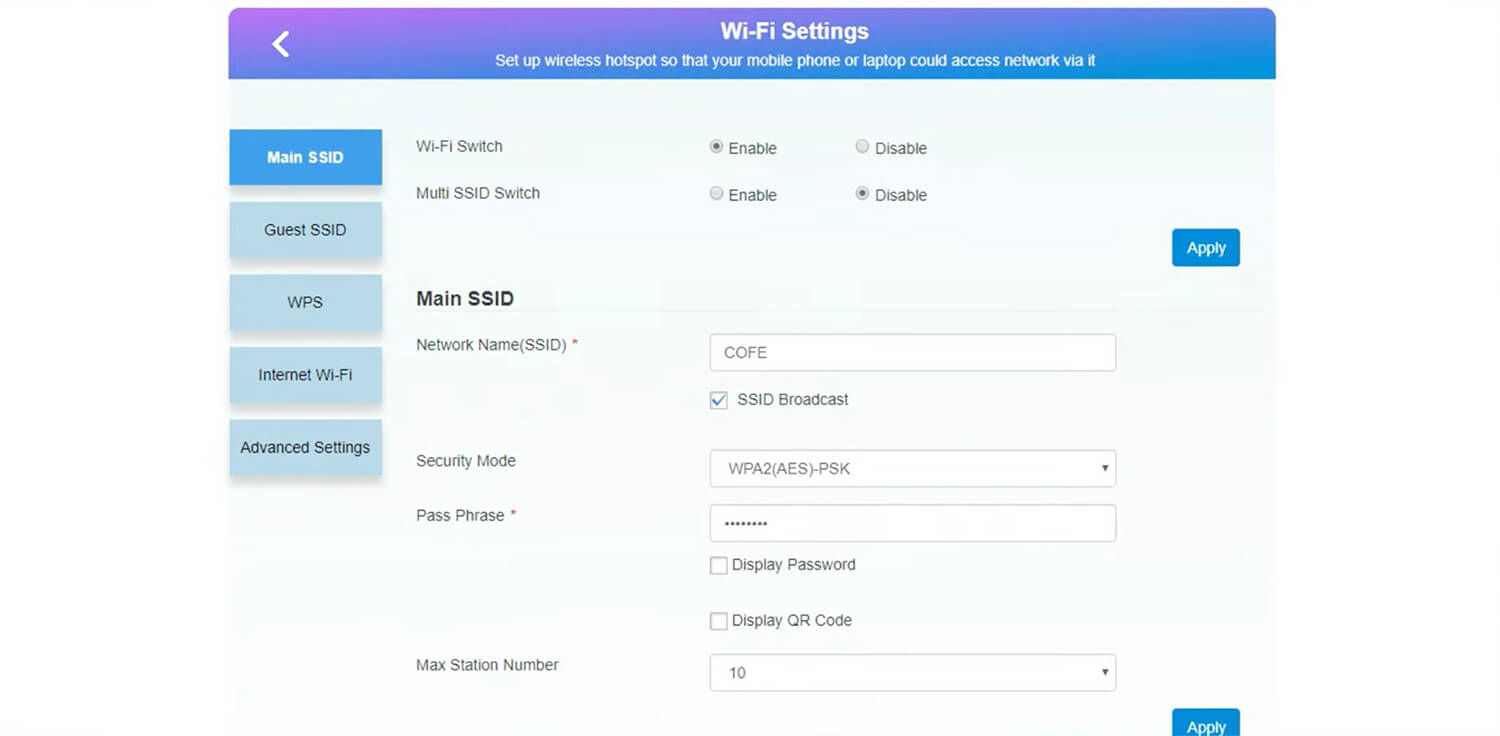
Task: Toggle the SSID Broadcast checkbox
Action: coord(718,400)
